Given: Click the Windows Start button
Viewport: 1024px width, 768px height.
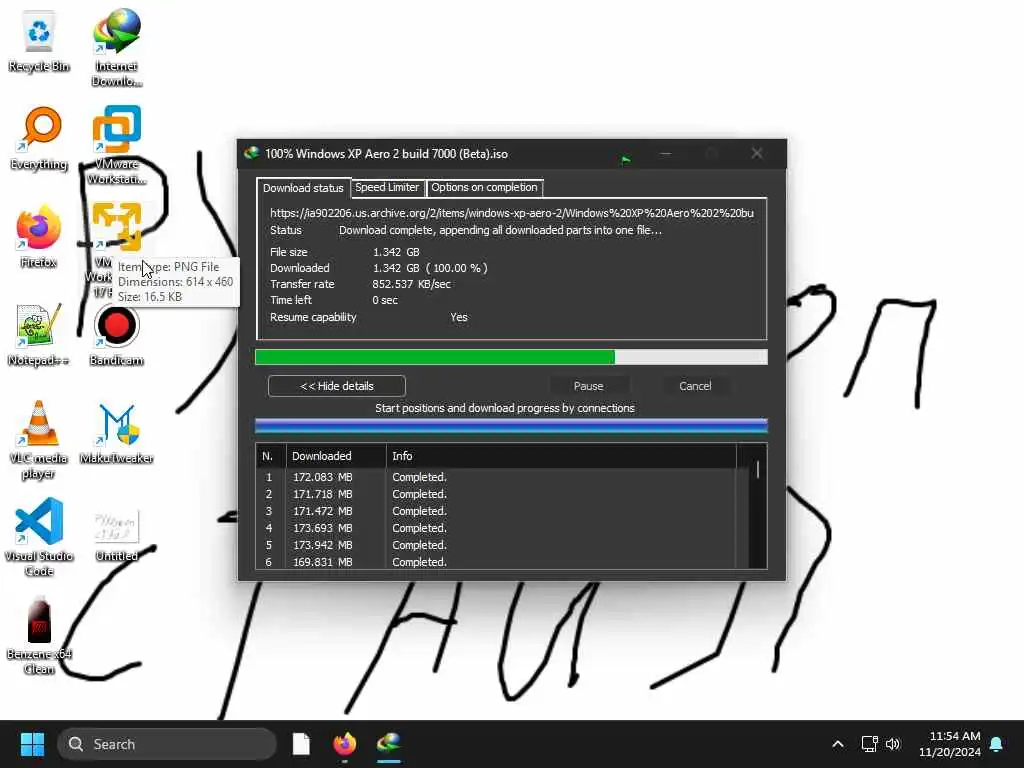Looking at the screenshot, I should click(x=32, y=744).
